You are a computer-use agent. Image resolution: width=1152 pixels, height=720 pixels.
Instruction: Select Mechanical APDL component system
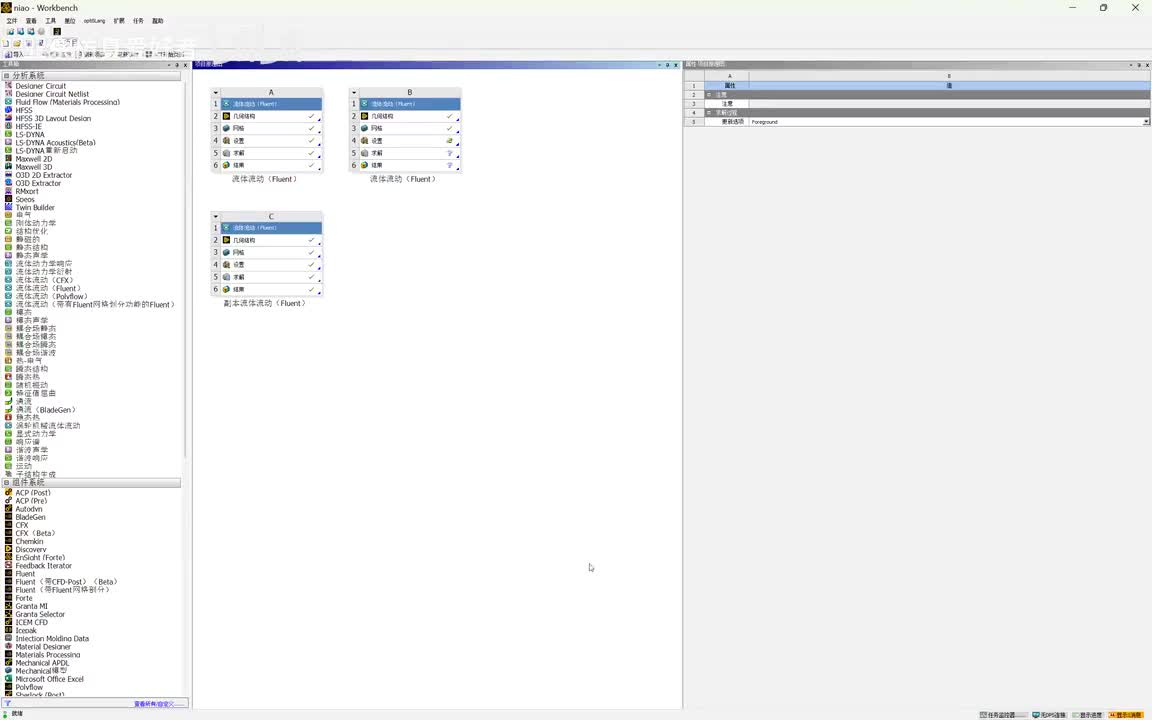[43, 663]
